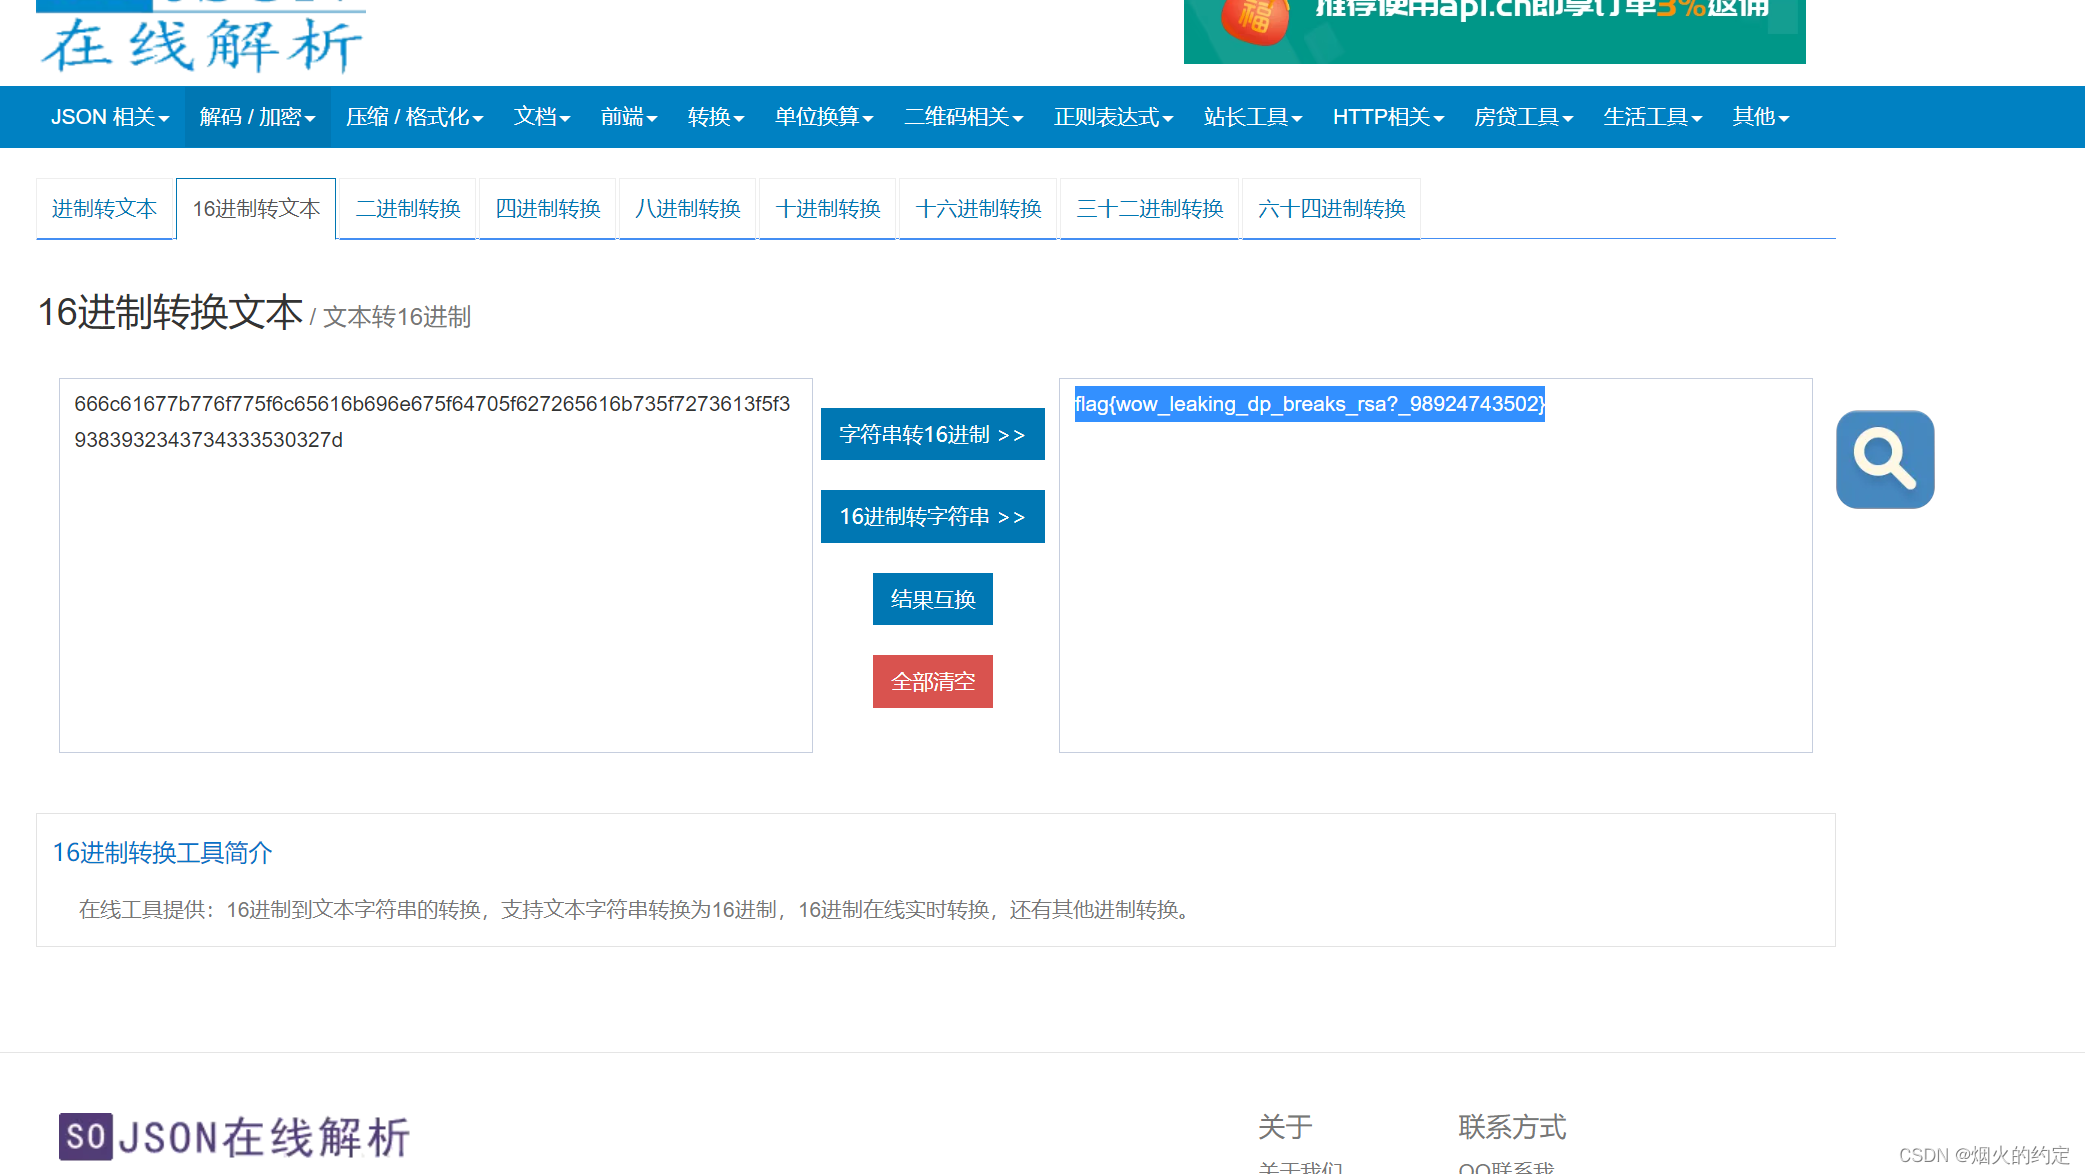Switch to the 二进制转换 tab
Screen dimensions: 2085x1174
pyautogui.click(x=408, y=209)
